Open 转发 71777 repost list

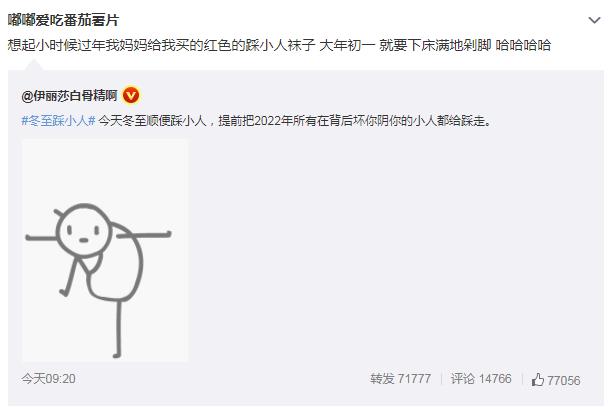[400, 379]
